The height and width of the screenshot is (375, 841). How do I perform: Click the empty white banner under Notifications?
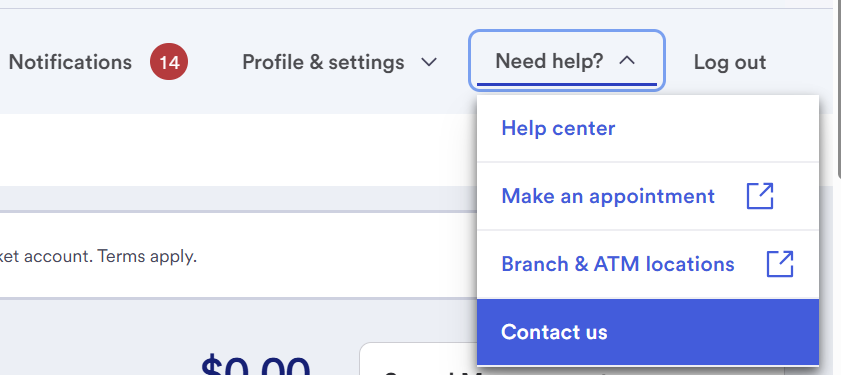(x=238, y=150)
